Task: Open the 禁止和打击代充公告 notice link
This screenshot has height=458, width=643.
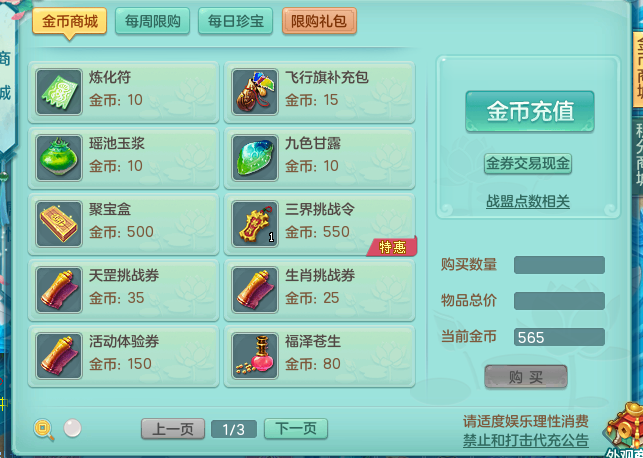Action: (x=526, y=441)
